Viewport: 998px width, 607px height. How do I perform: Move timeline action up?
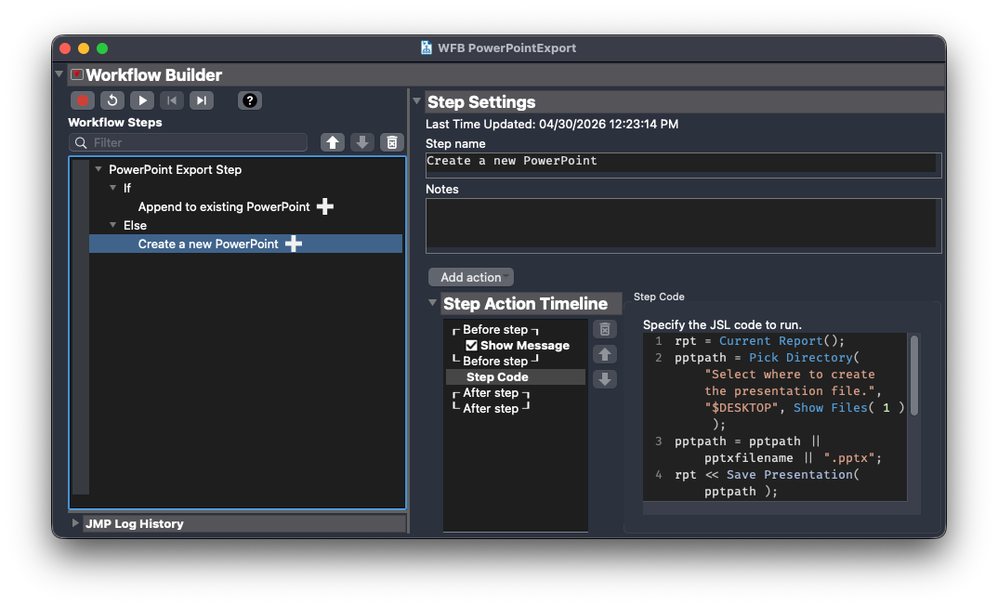click(605, 354)
